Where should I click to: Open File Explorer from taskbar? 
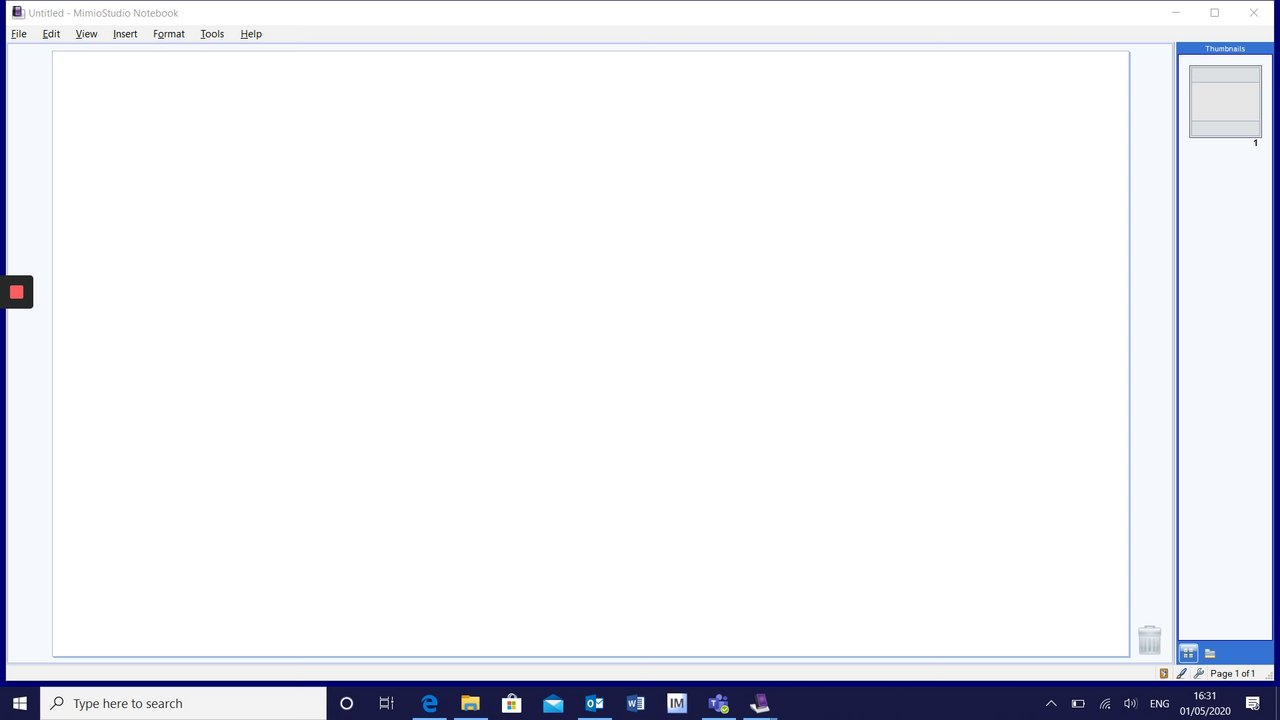click(470, 703)
